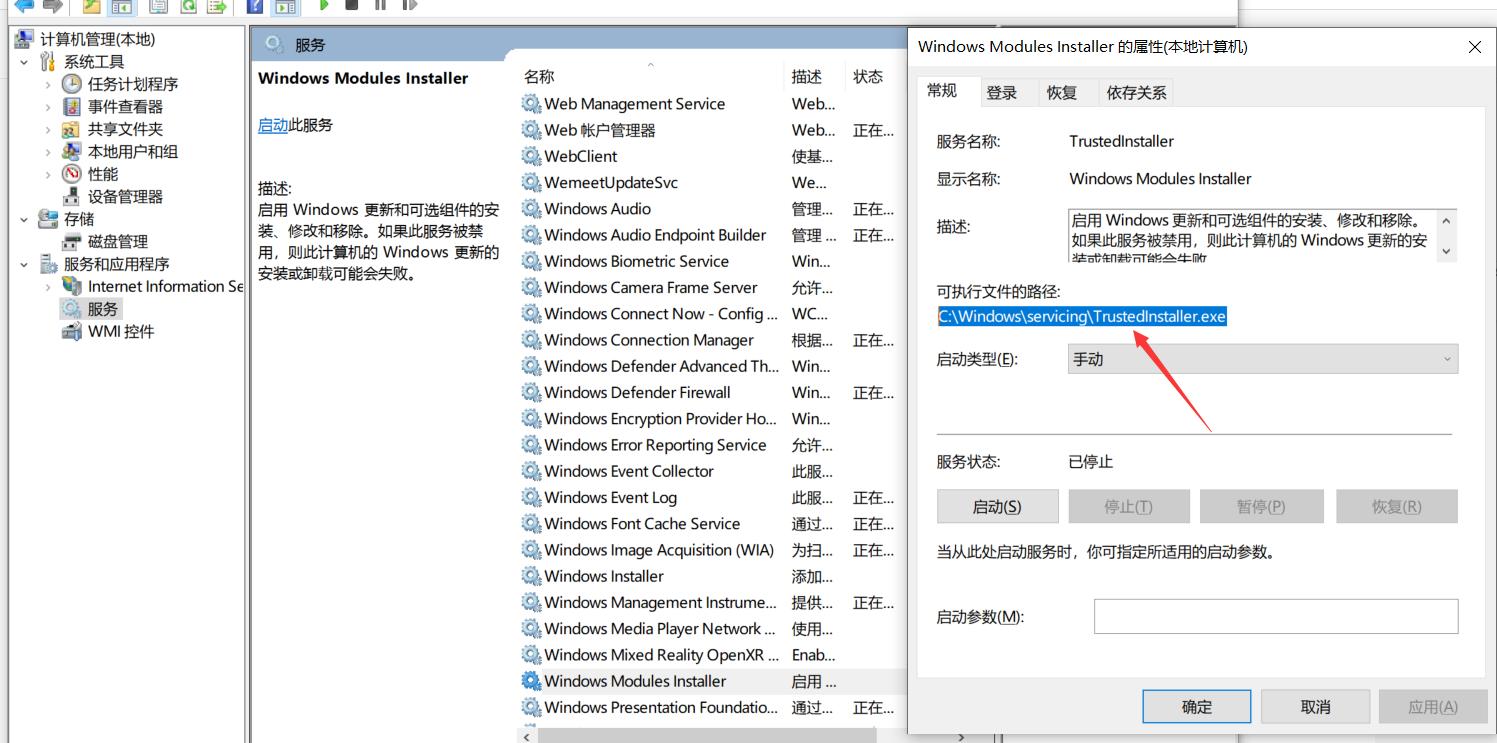
Task: Click the Refresh toolbar icon
Action: pyautogui.click(x=187, y=6)
